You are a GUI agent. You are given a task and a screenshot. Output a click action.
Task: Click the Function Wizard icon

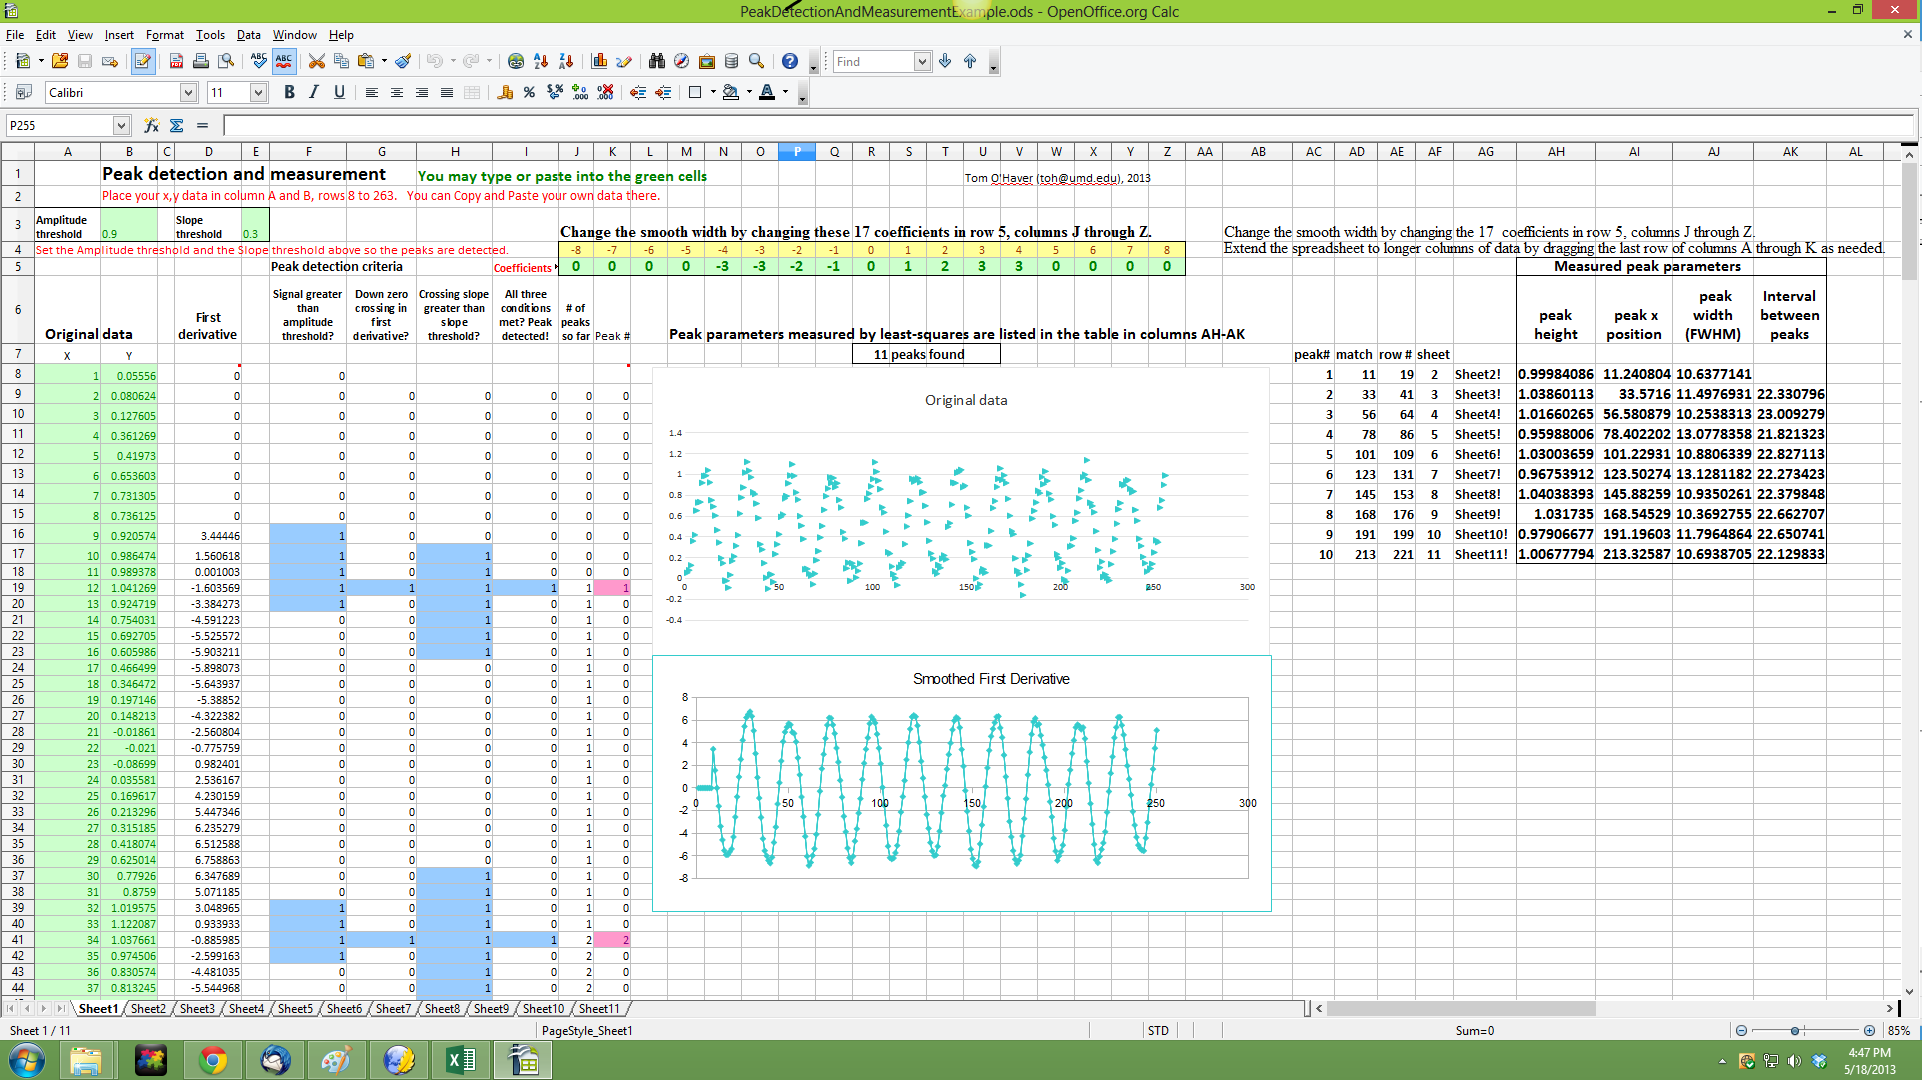coord(151,126)
